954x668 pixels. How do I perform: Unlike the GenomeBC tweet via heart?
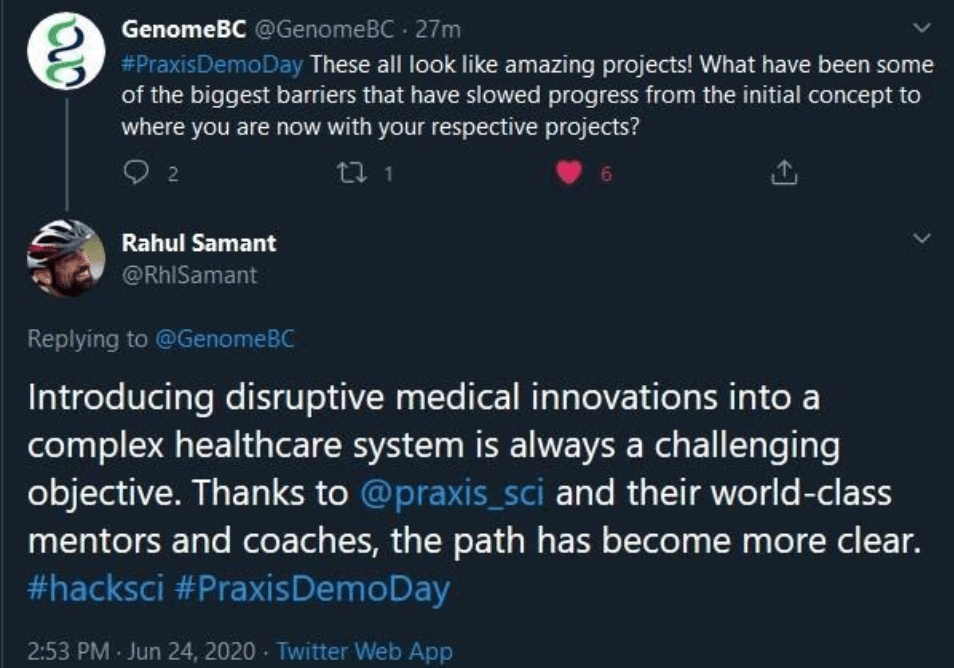[568, 174]
